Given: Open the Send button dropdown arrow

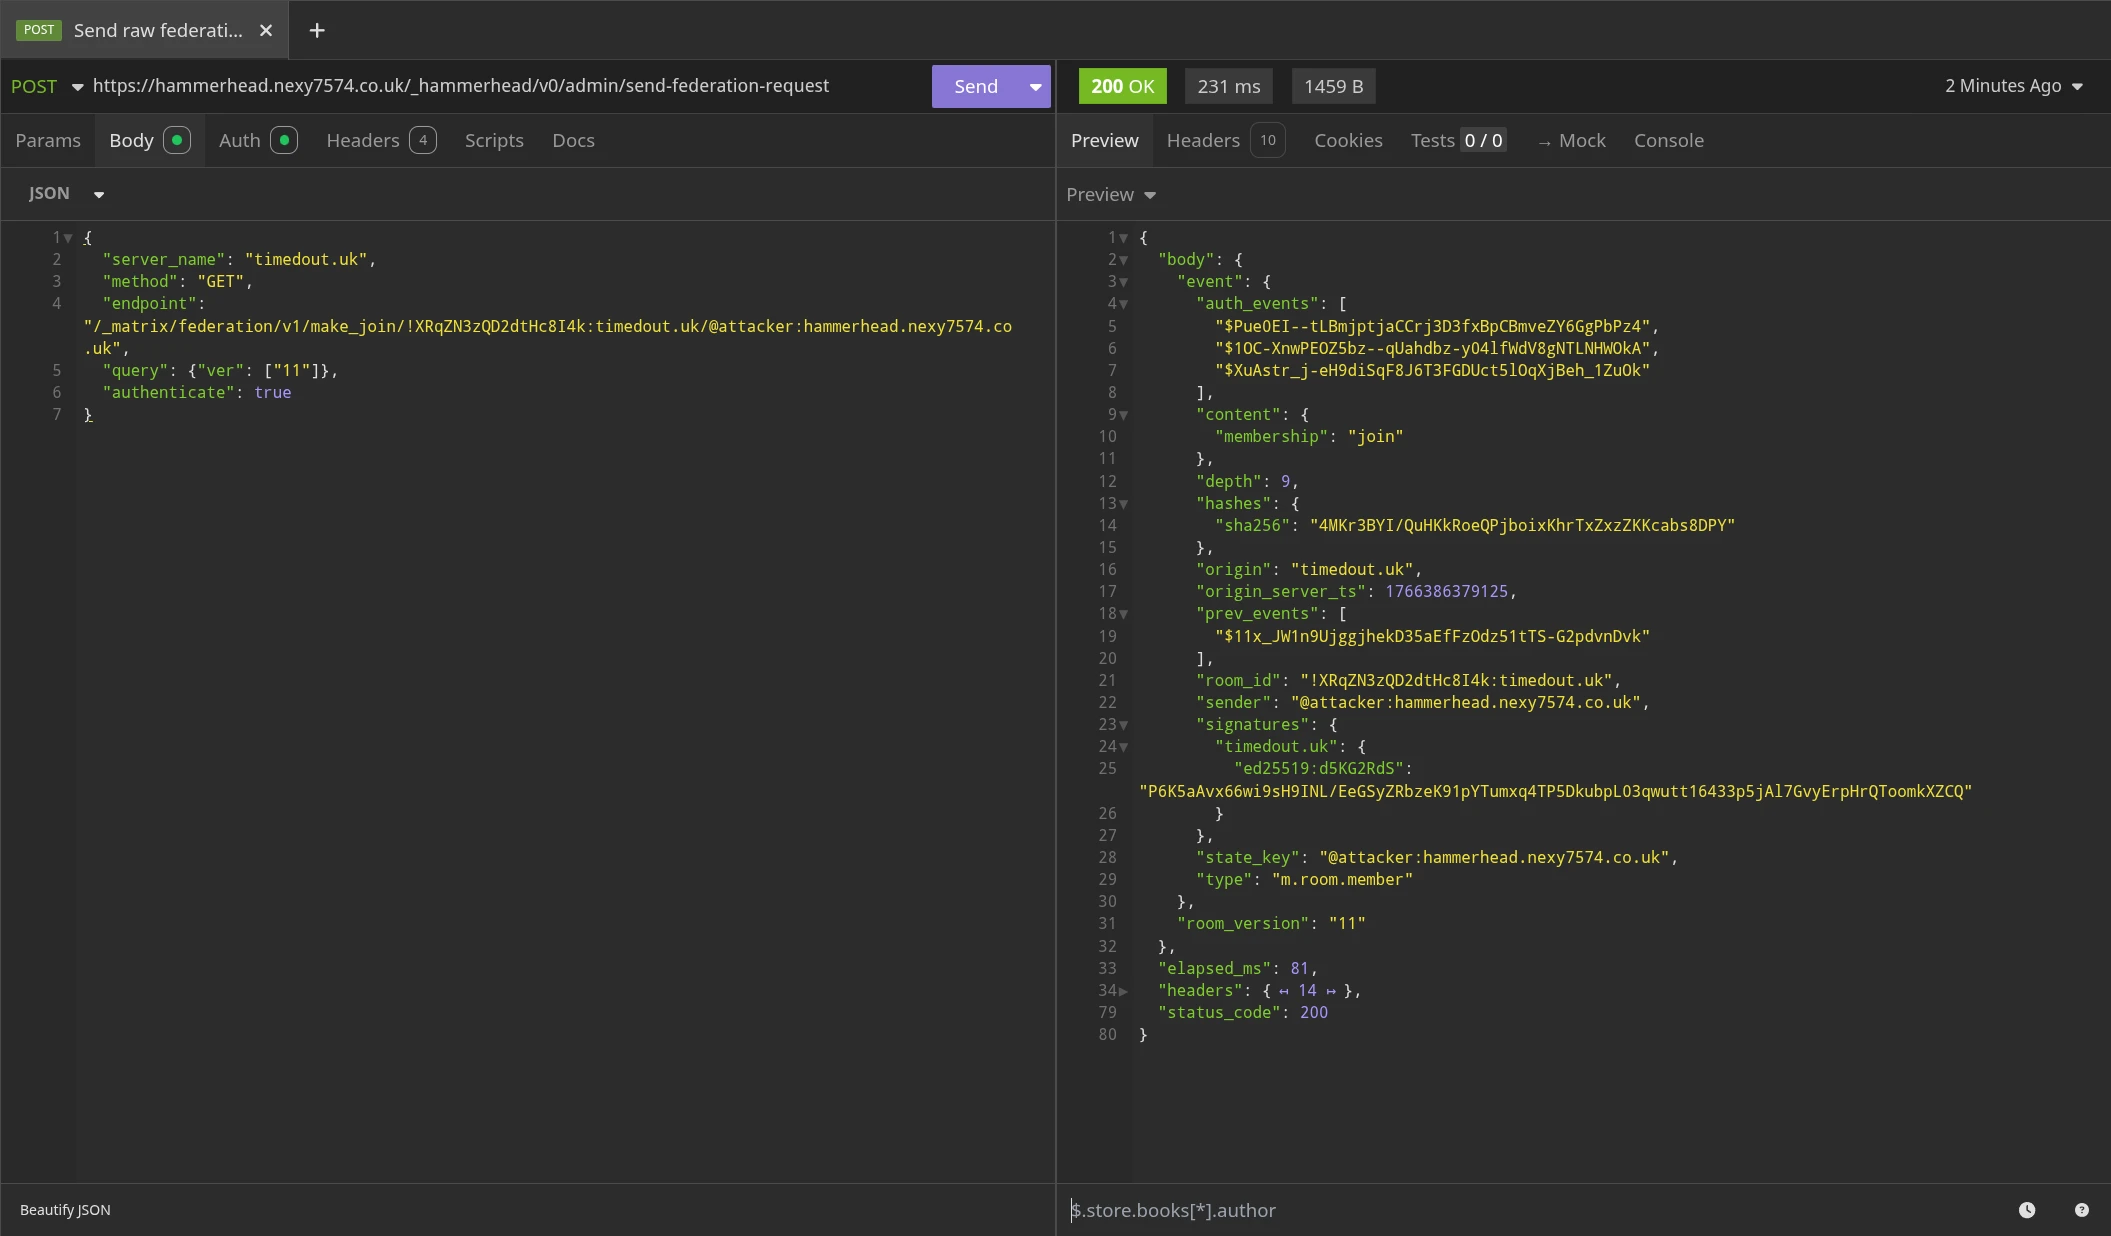Looking at the screenshot, I should [1035, 87].
